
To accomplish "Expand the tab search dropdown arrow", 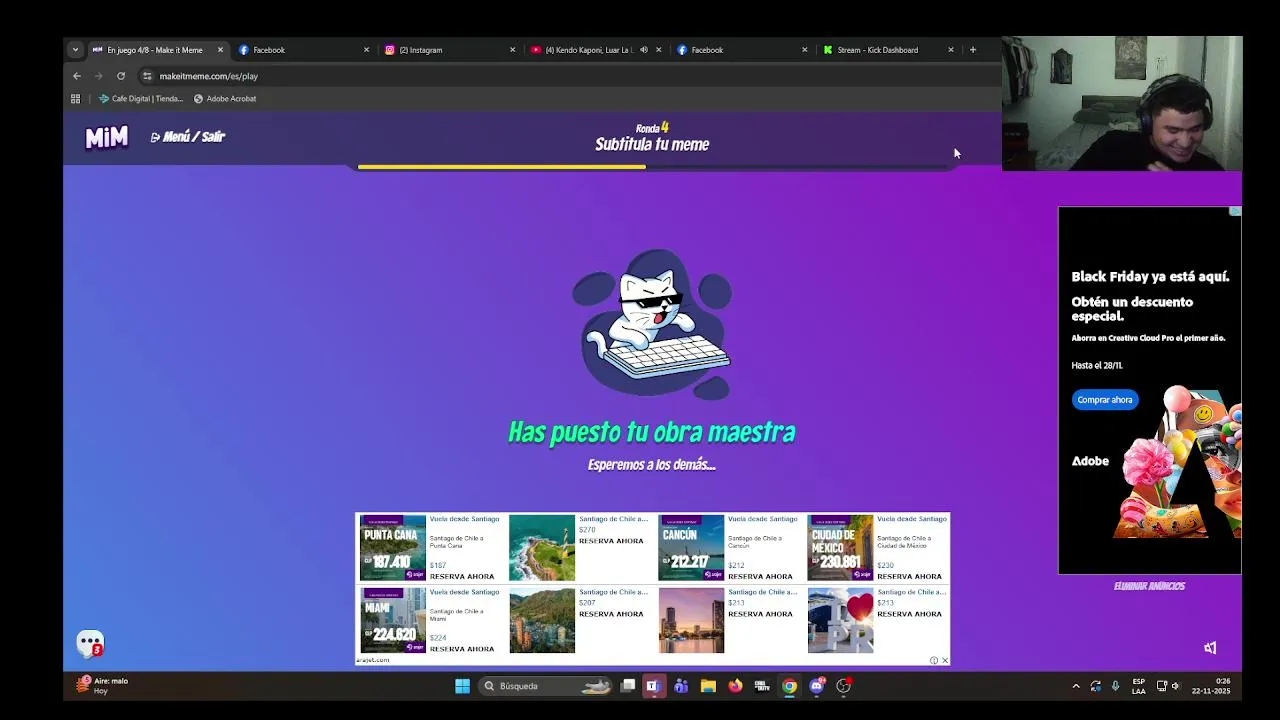I will 75,50.
